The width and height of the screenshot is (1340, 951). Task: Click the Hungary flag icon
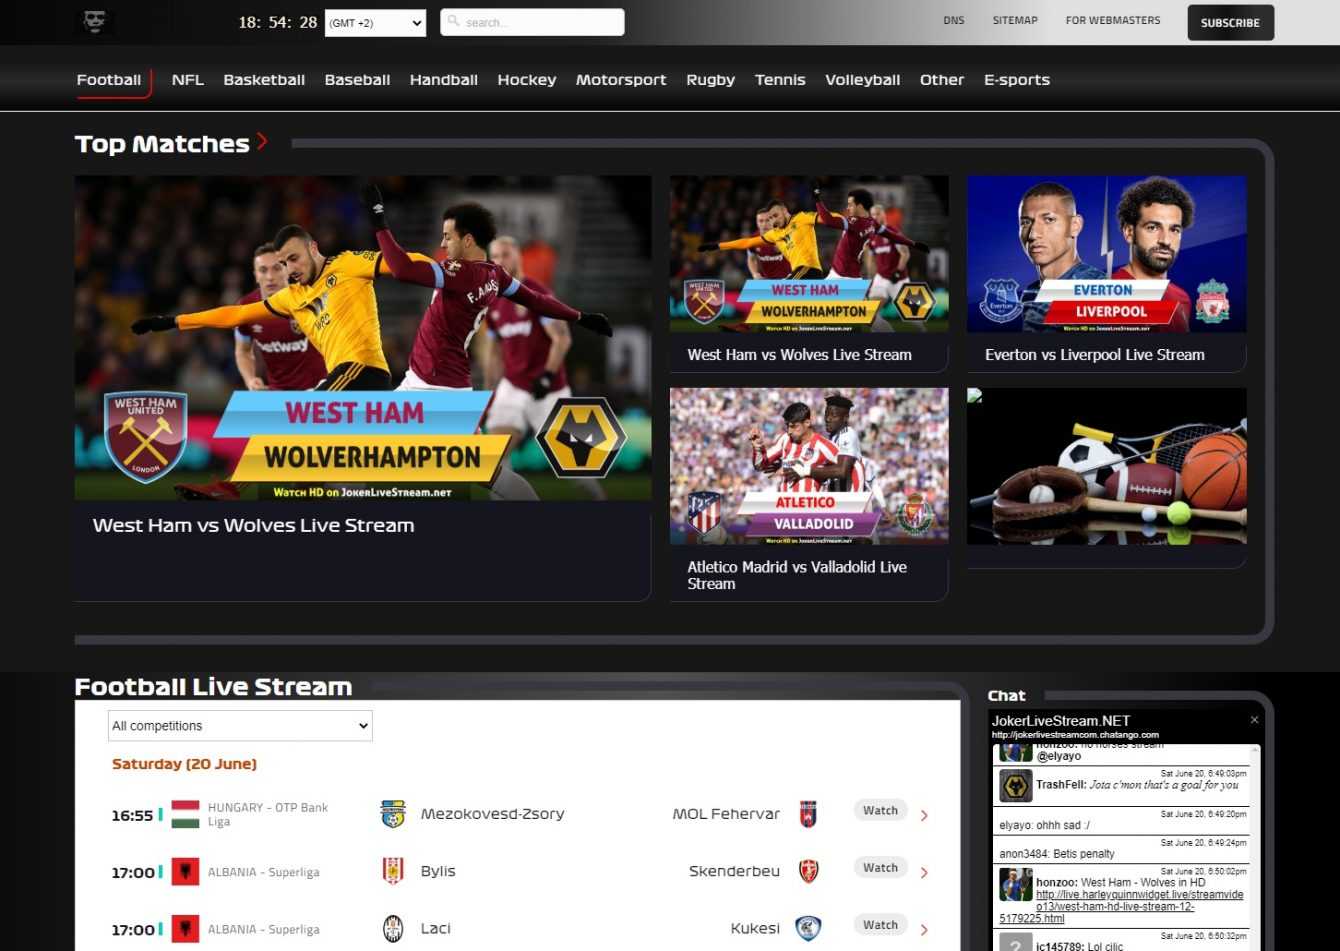(186, 814)
